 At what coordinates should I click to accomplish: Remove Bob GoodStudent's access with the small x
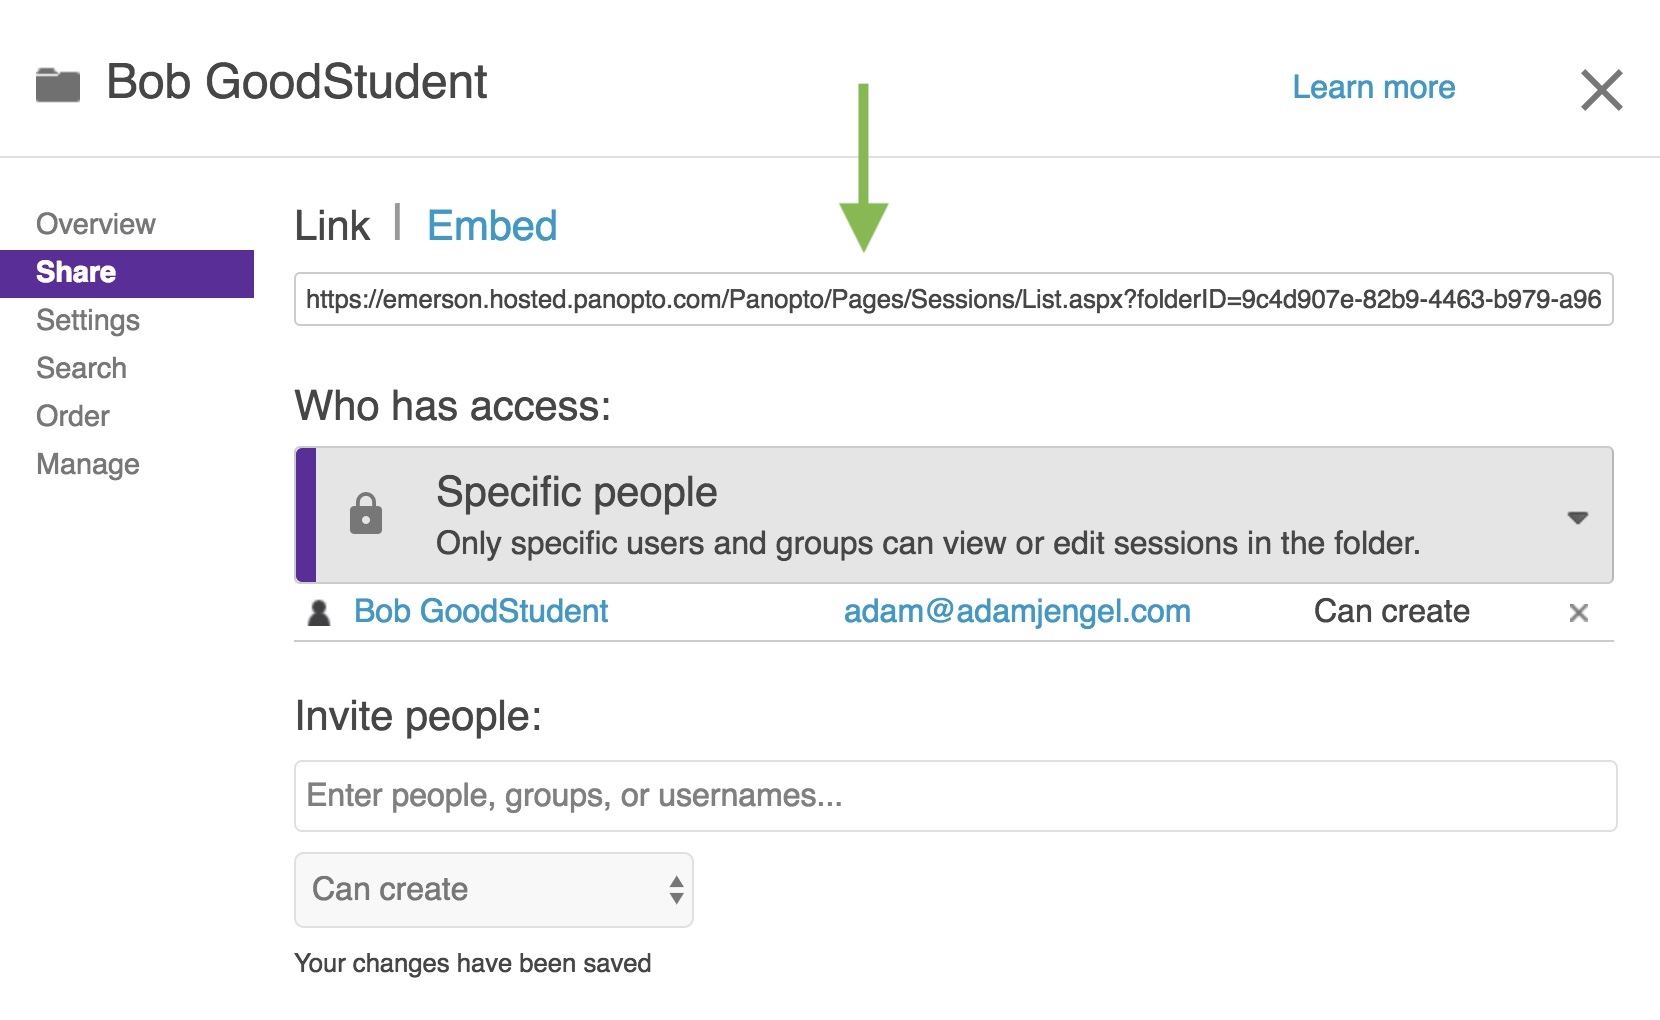tap(1578, 613)
